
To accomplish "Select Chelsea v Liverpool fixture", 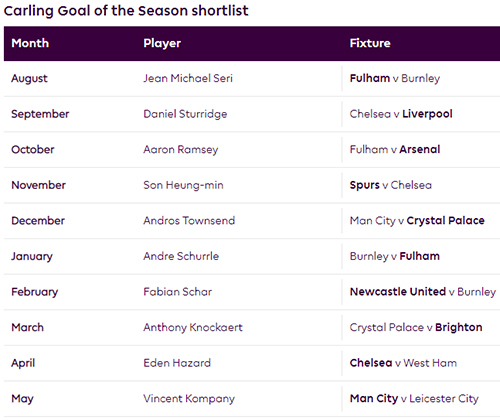I will (x=401, y=114).
